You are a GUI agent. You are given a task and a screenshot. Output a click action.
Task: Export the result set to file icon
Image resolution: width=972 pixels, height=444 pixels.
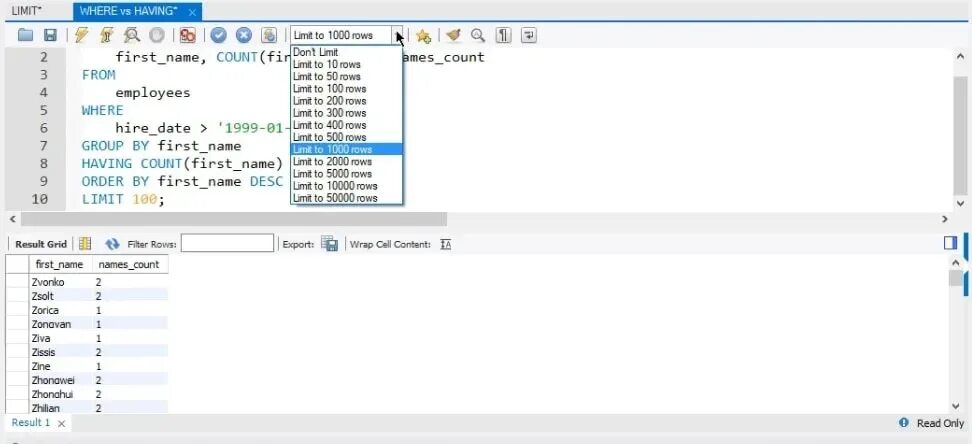pyautogui.click(x=329, y=244)
